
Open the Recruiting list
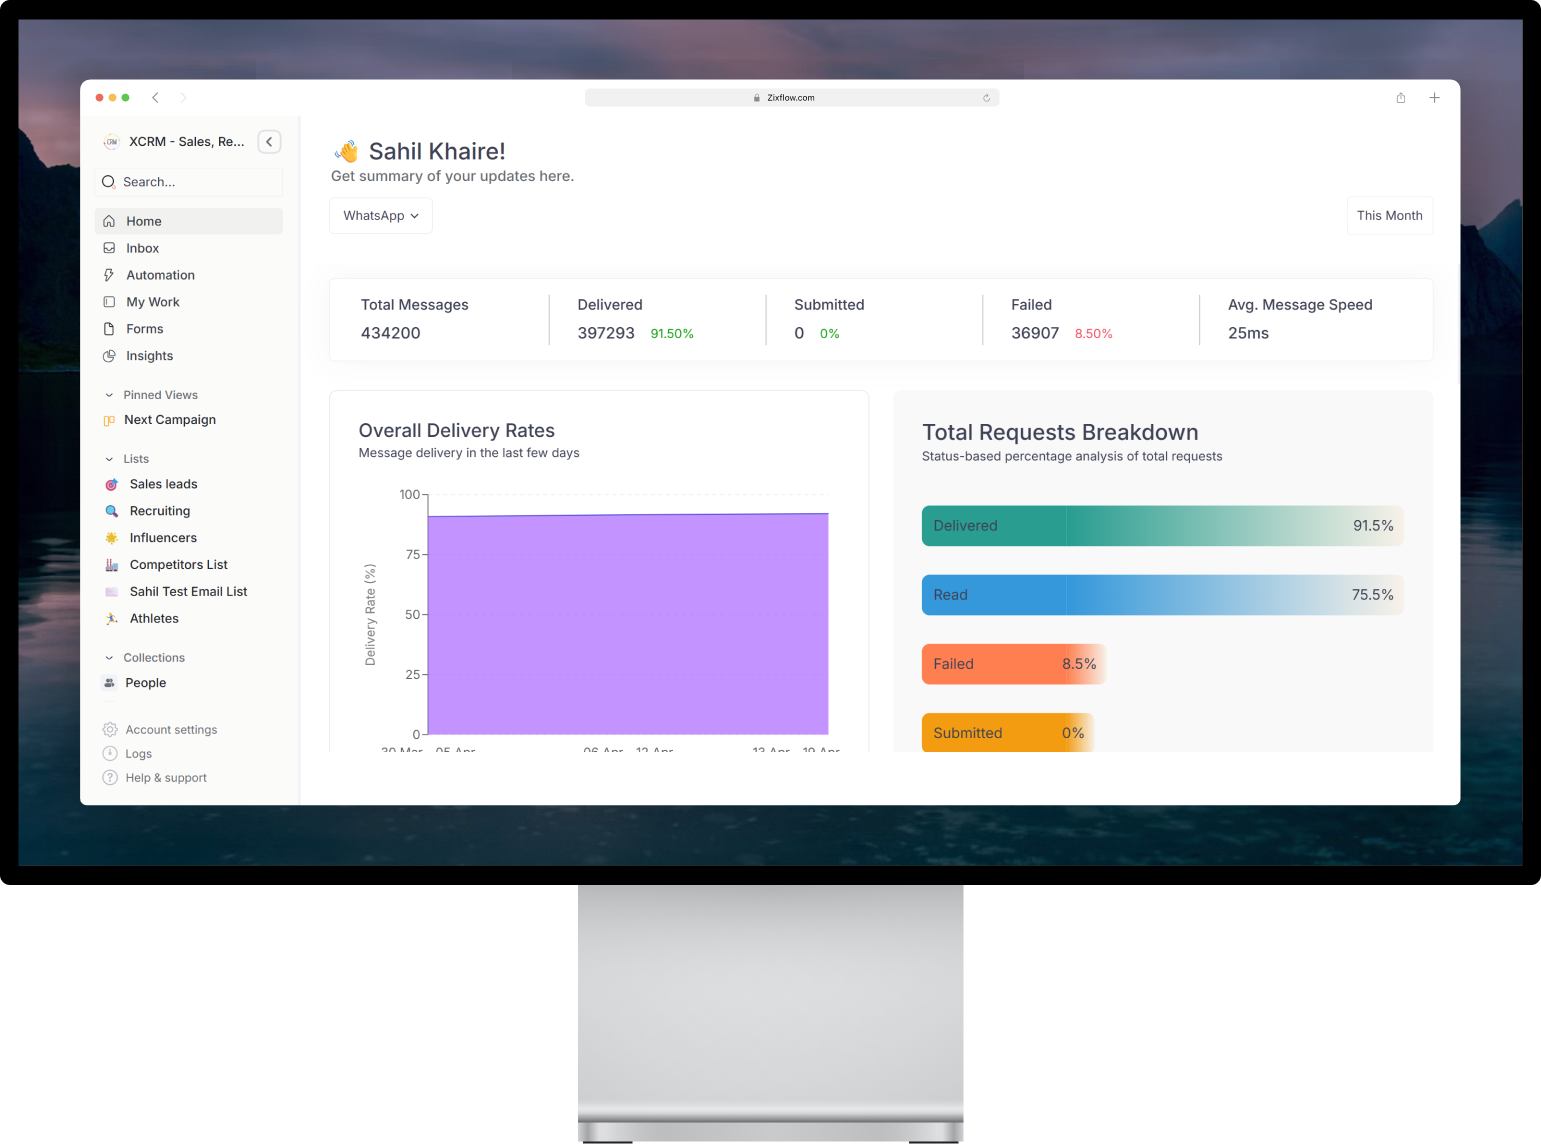[160, 511]
